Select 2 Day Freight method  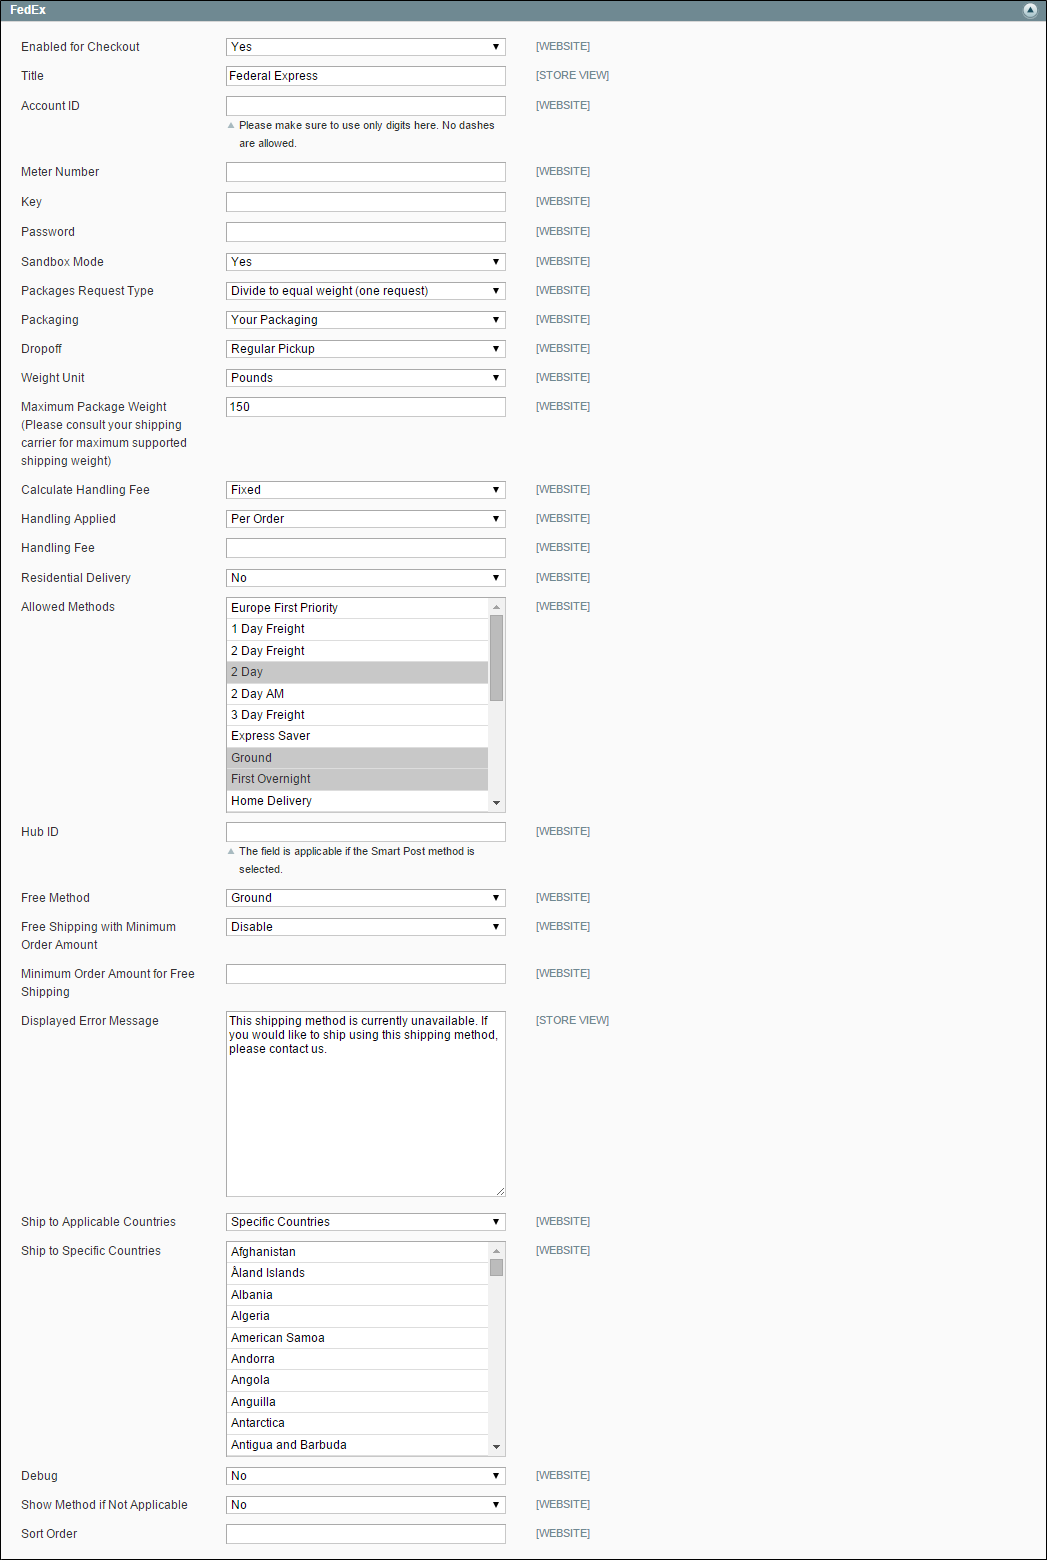coord(357,651)
